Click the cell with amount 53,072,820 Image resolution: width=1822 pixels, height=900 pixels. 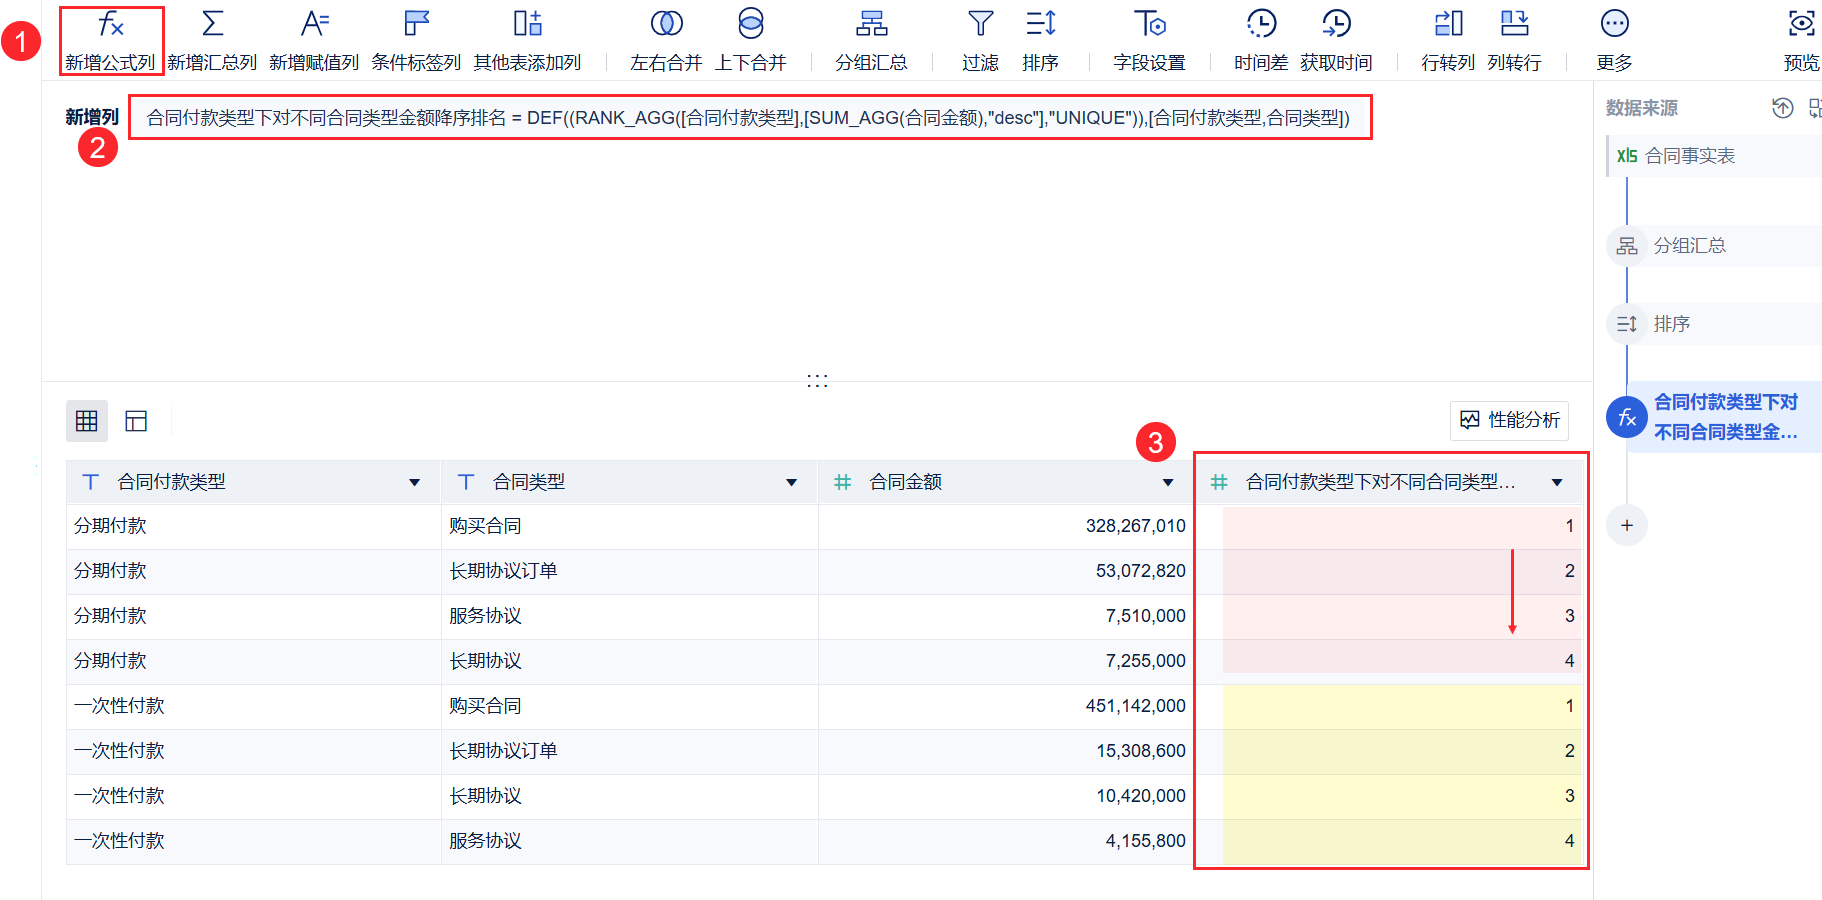point(1006,571)
